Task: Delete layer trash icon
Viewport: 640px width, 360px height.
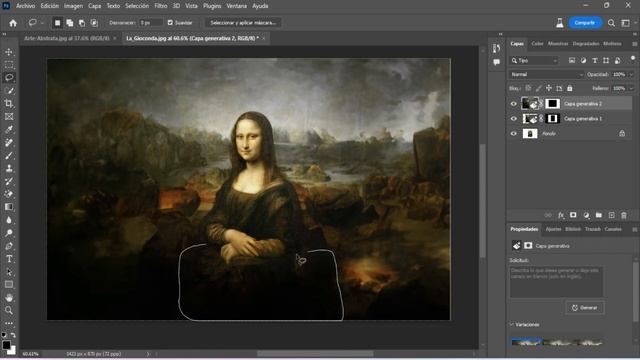Action: pos(624,215)
